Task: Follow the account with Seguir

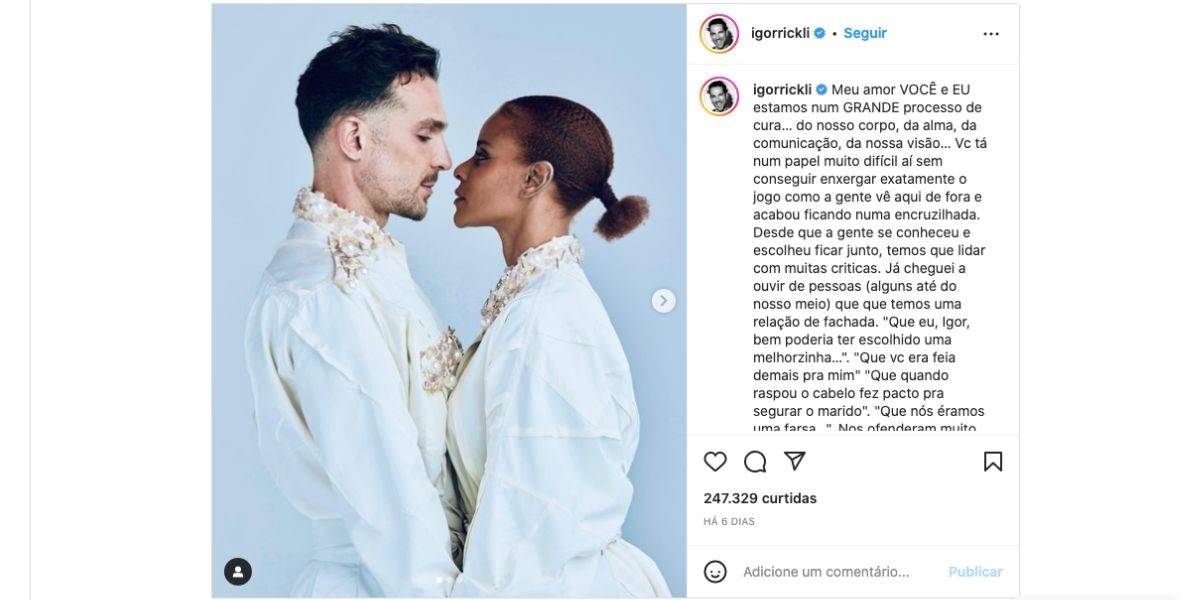Action: coord(865,33)
